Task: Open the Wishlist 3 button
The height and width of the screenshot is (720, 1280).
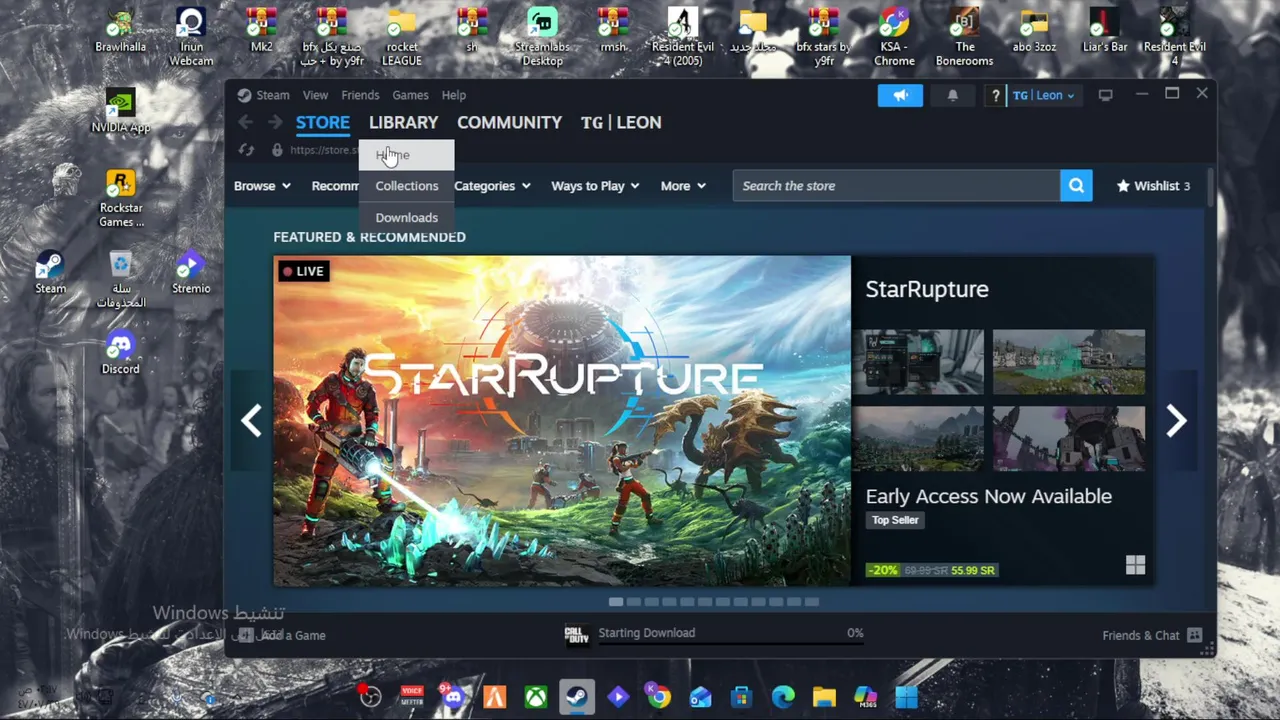Action: [x=1153, y=185]
